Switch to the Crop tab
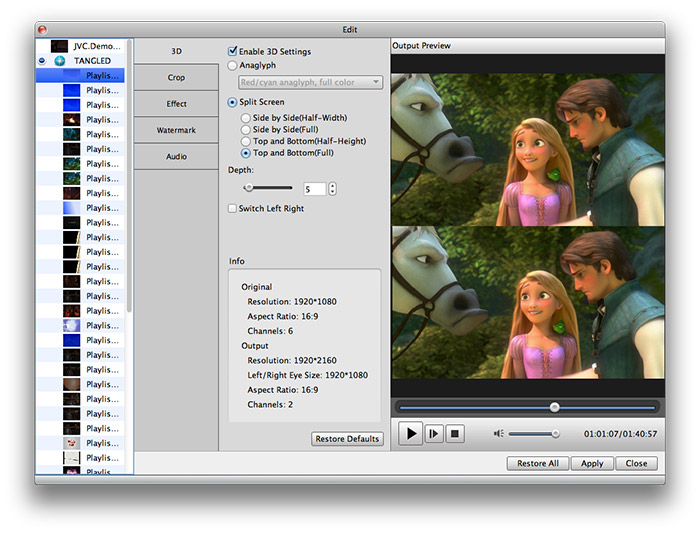Image resolution: width=700 pixels, height=533 pixels. [176, 77]
